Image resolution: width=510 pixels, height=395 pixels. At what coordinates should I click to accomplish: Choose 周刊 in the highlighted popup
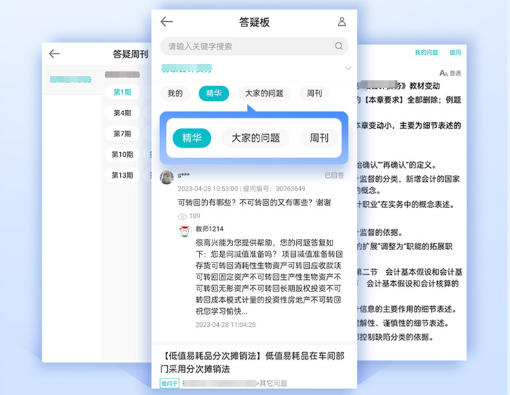[x=319, y=138]
